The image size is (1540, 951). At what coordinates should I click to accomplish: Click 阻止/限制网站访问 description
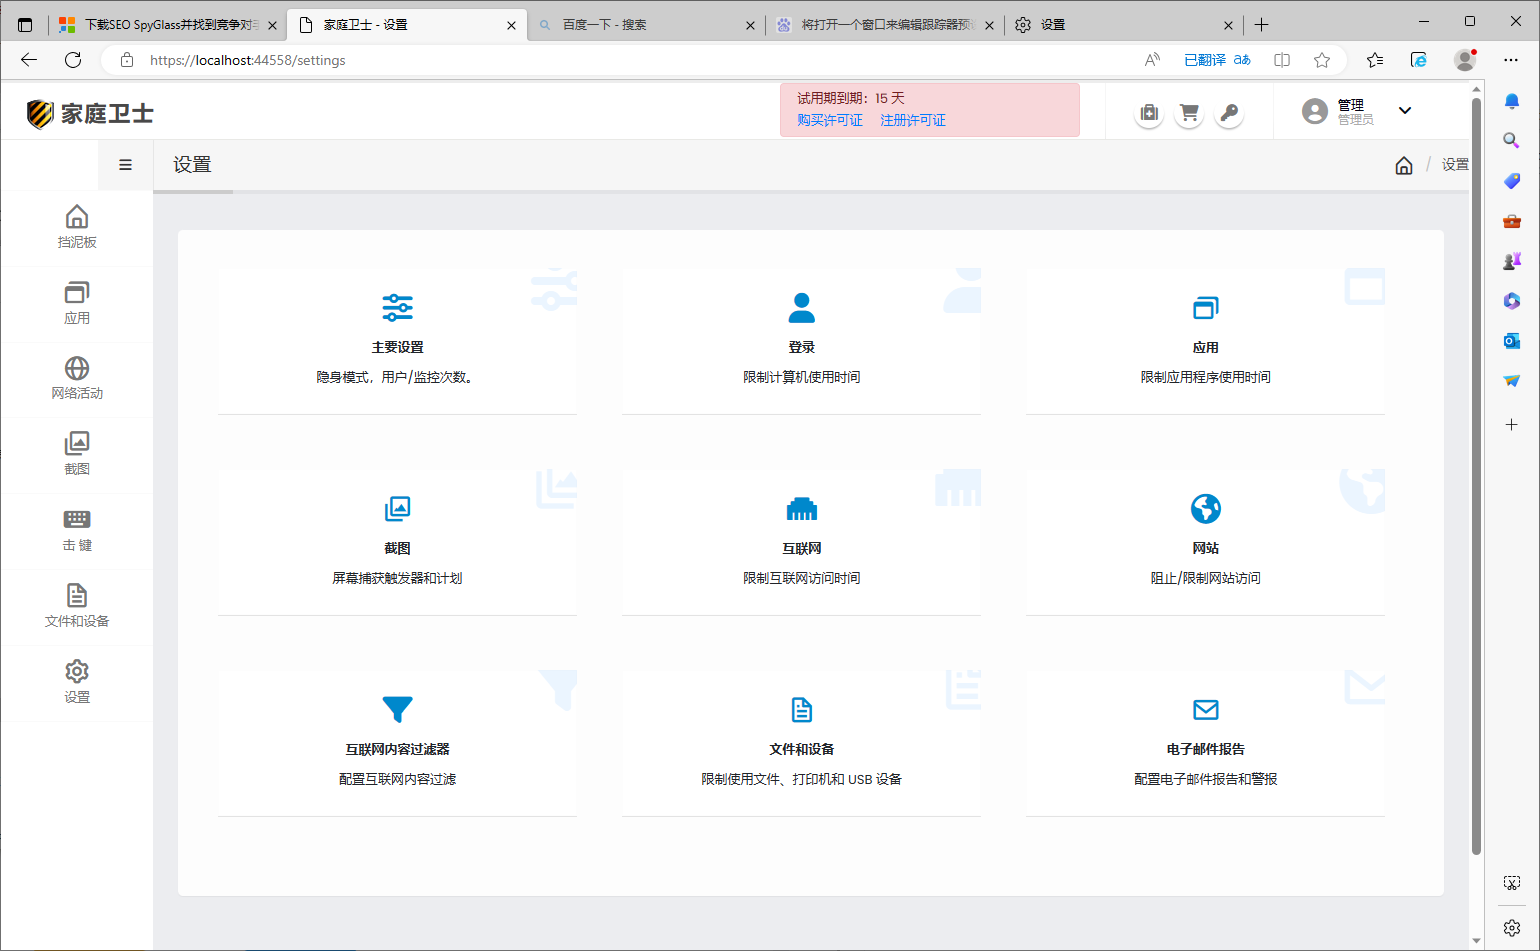click(x=1206, y=578)
